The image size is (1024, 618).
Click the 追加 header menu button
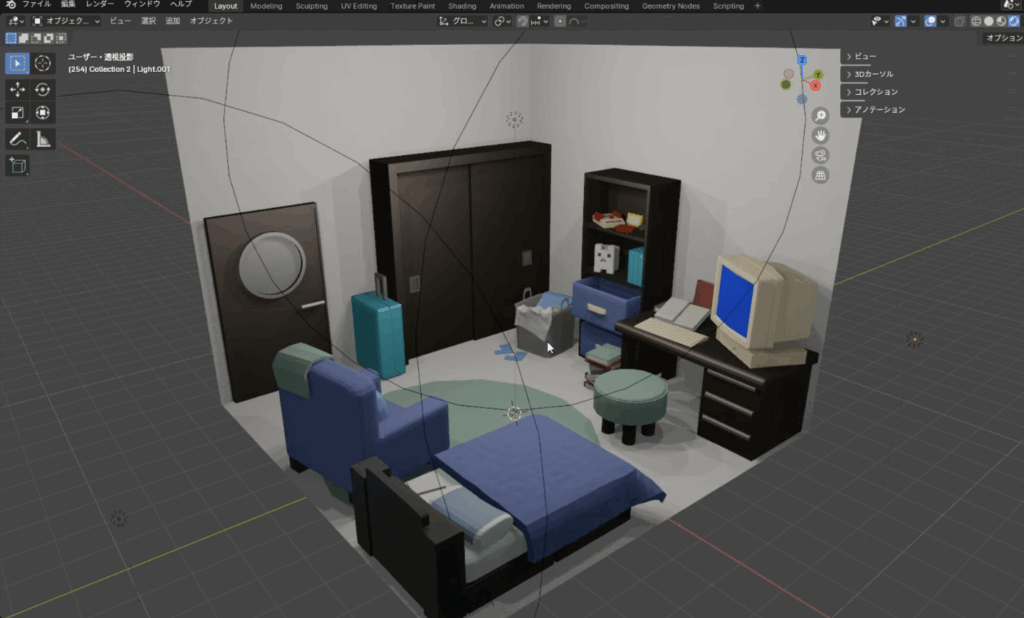pyautogui.click(x=173, y=20)
